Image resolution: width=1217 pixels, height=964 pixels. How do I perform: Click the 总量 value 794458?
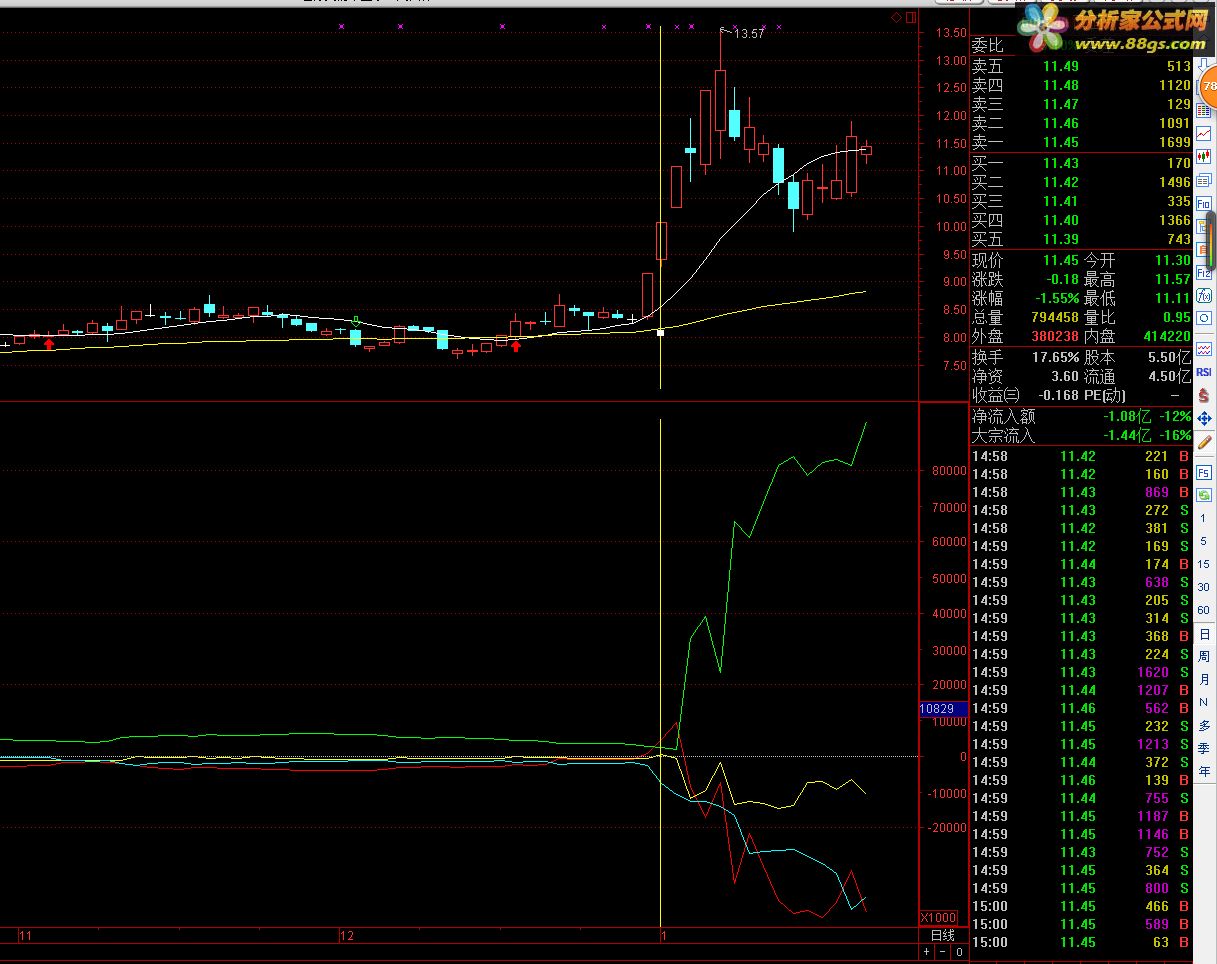click(1055, 318)
